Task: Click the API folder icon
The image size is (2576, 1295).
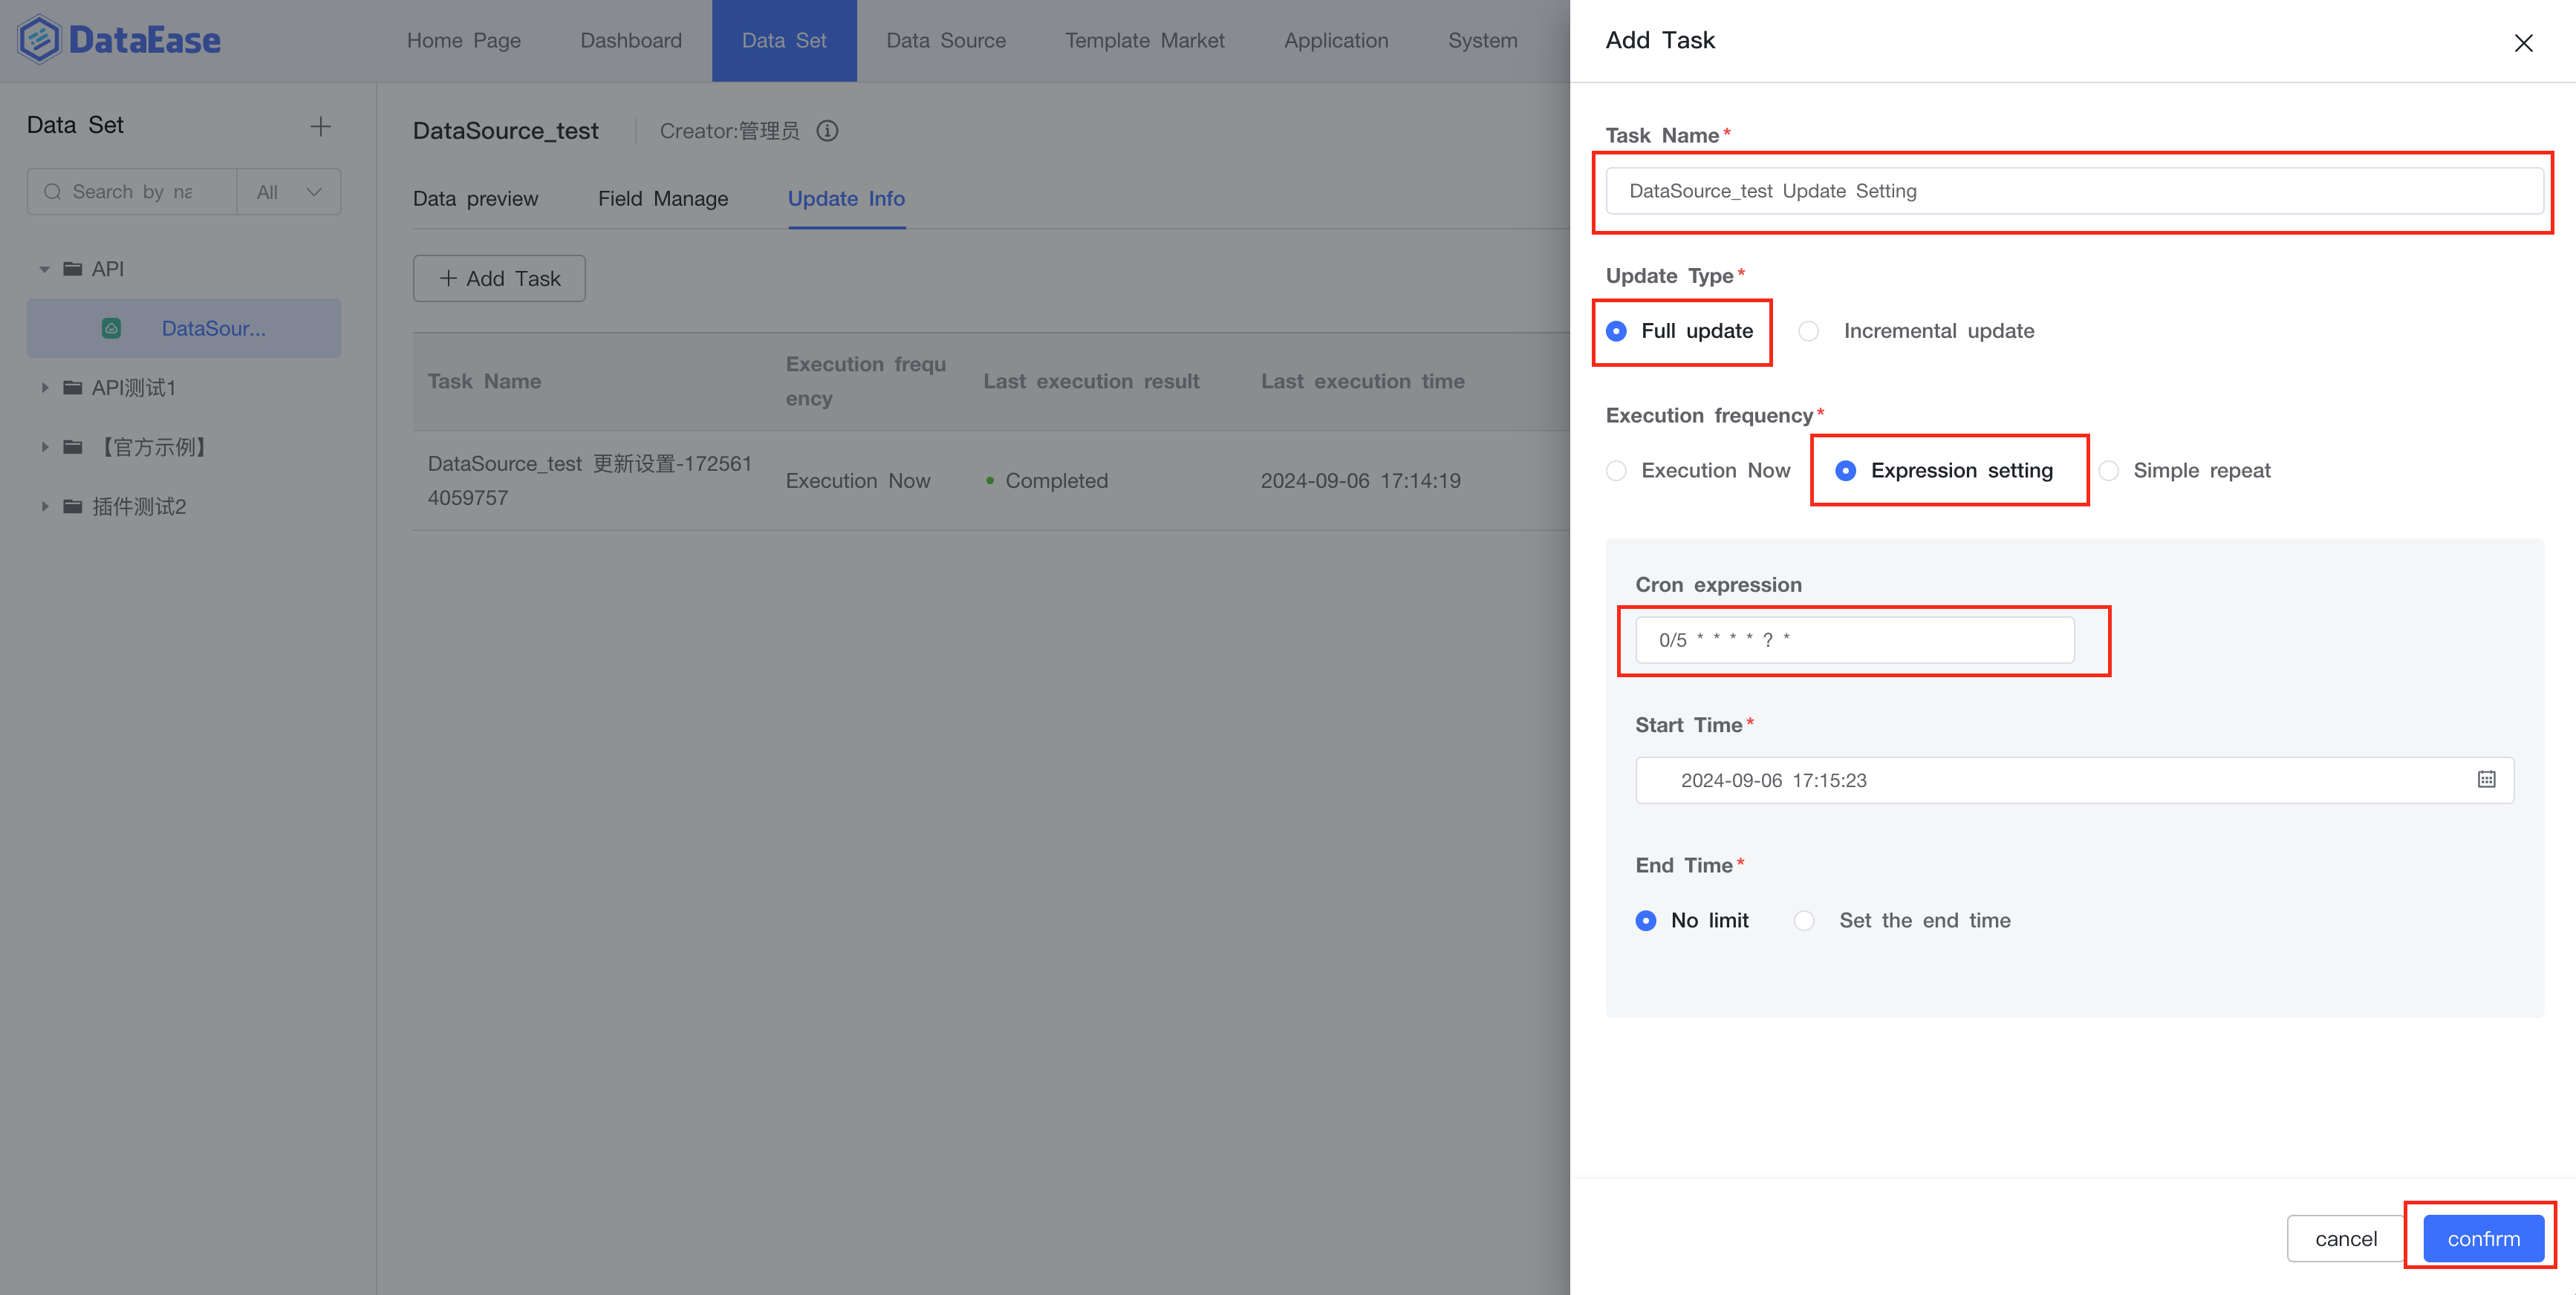Action: [x=73, y=269]
